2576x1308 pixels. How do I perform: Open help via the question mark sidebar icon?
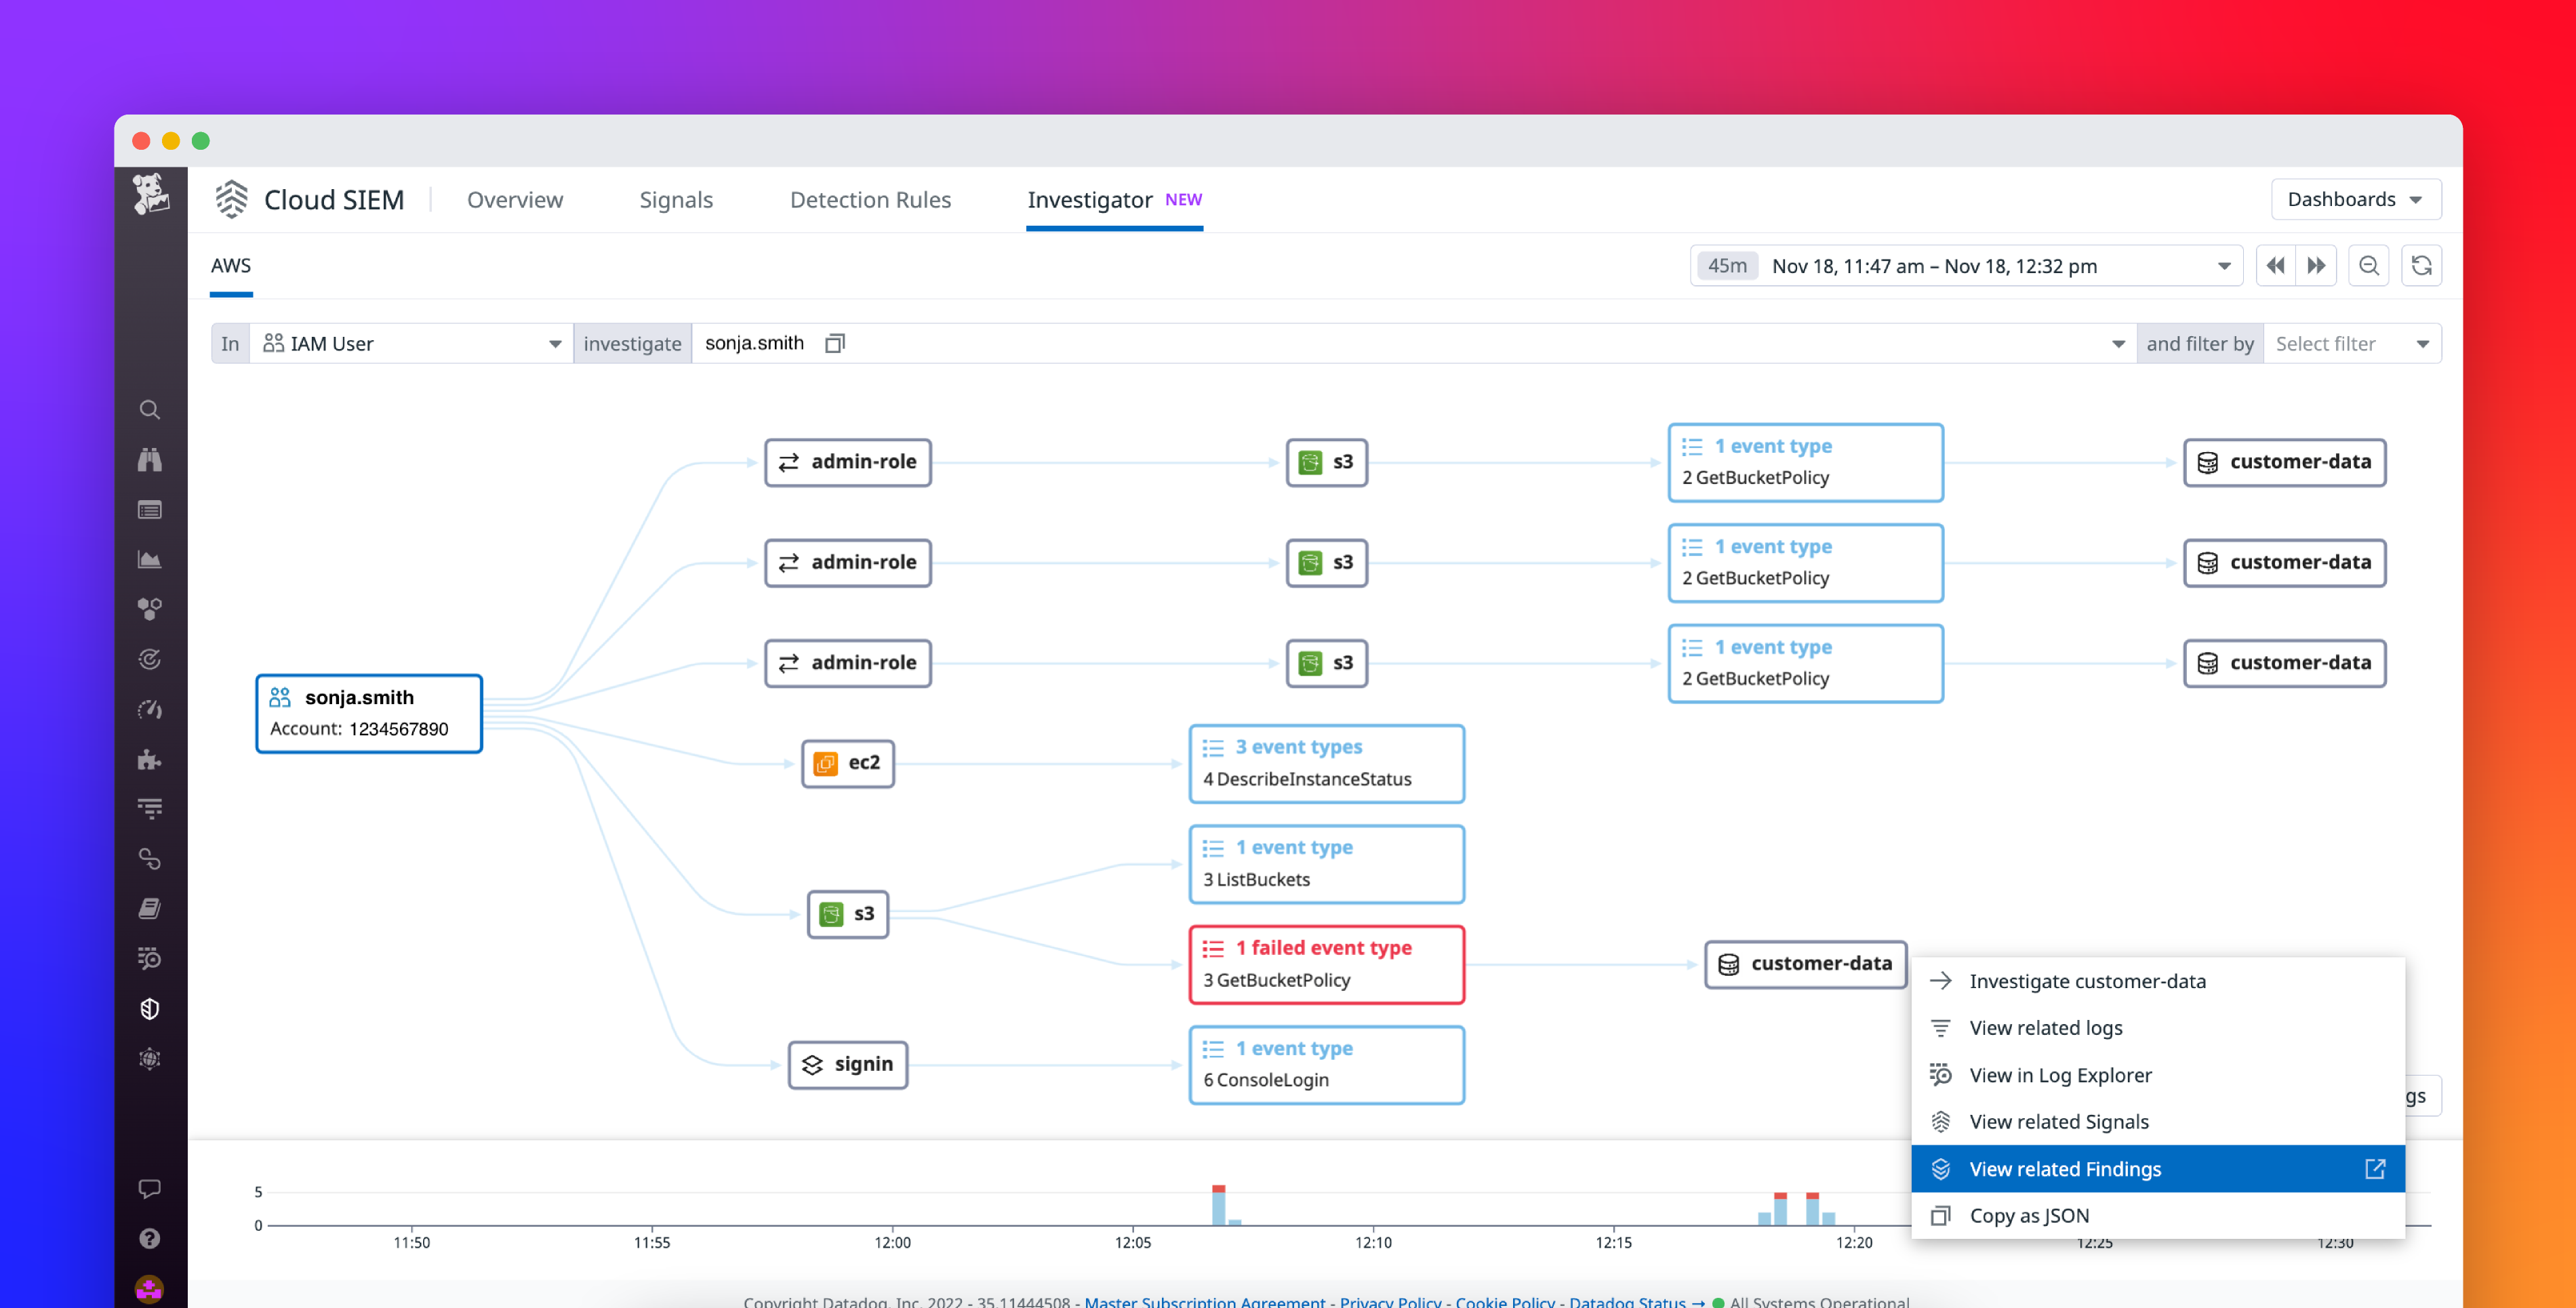pos(150,1238)
